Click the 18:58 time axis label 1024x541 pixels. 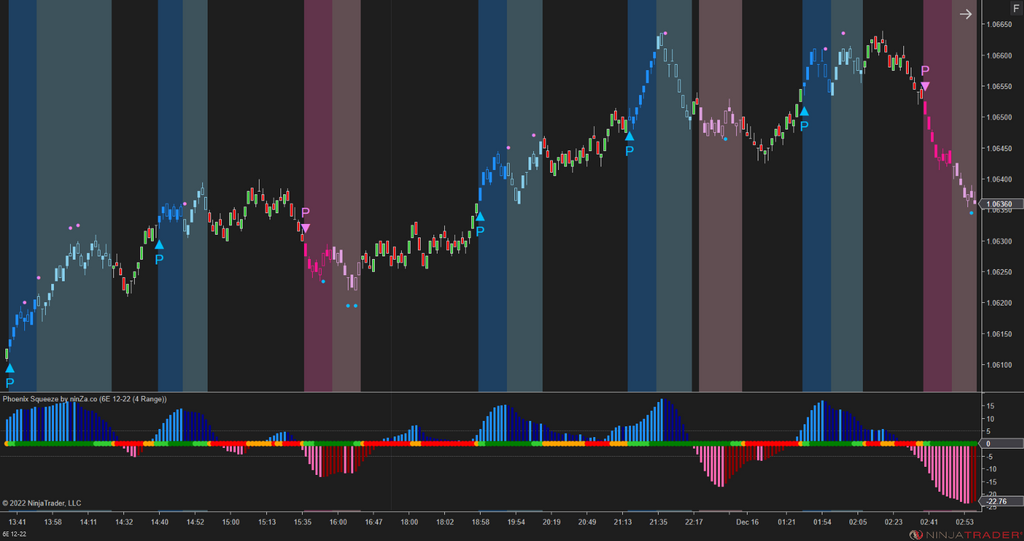[x=480, y=522]
